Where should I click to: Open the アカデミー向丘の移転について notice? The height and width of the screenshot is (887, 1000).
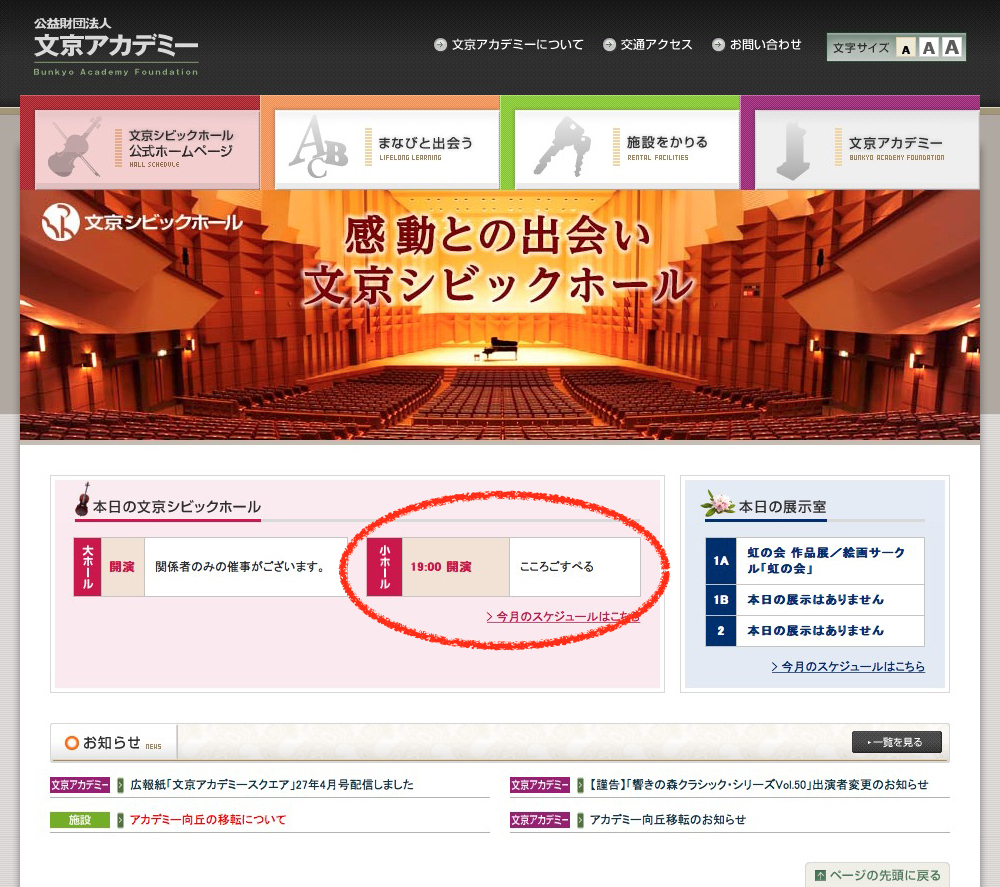[x=207, y=820]
